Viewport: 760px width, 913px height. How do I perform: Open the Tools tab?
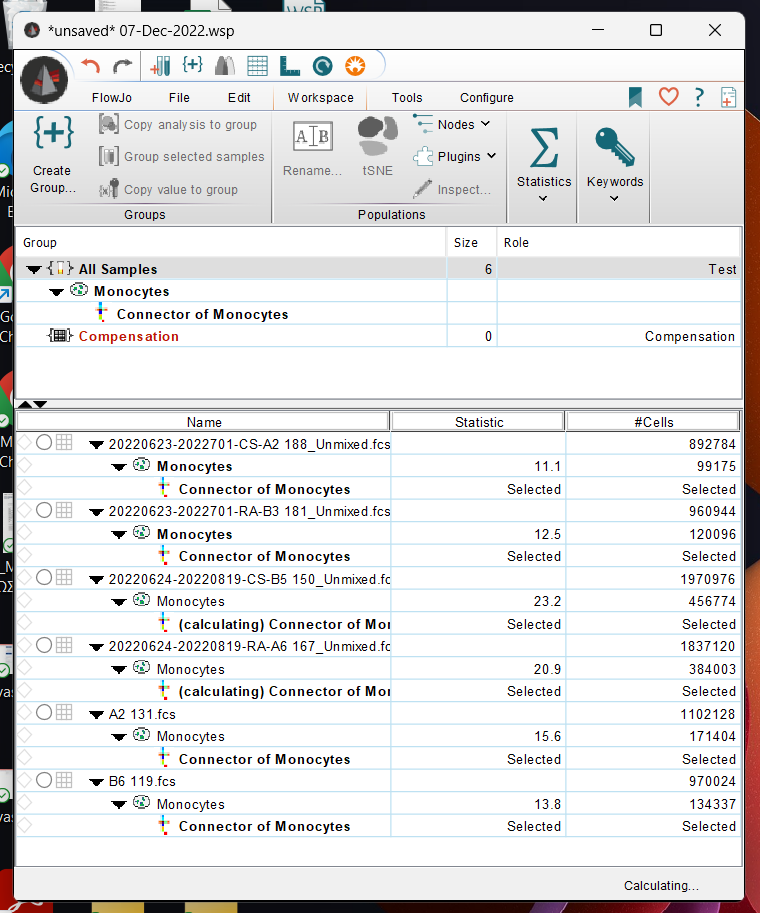[406, 98]
